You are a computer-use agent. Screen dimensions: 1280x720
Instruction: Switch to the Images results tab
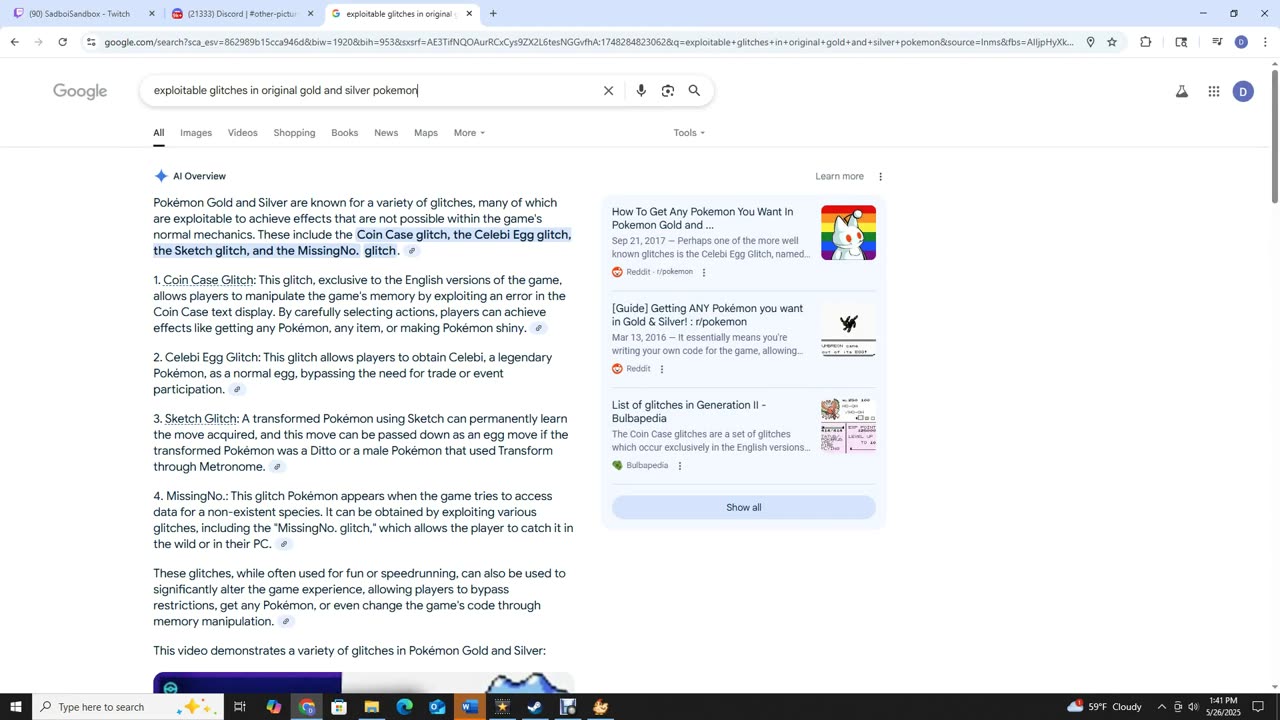[x=196, y=133]
